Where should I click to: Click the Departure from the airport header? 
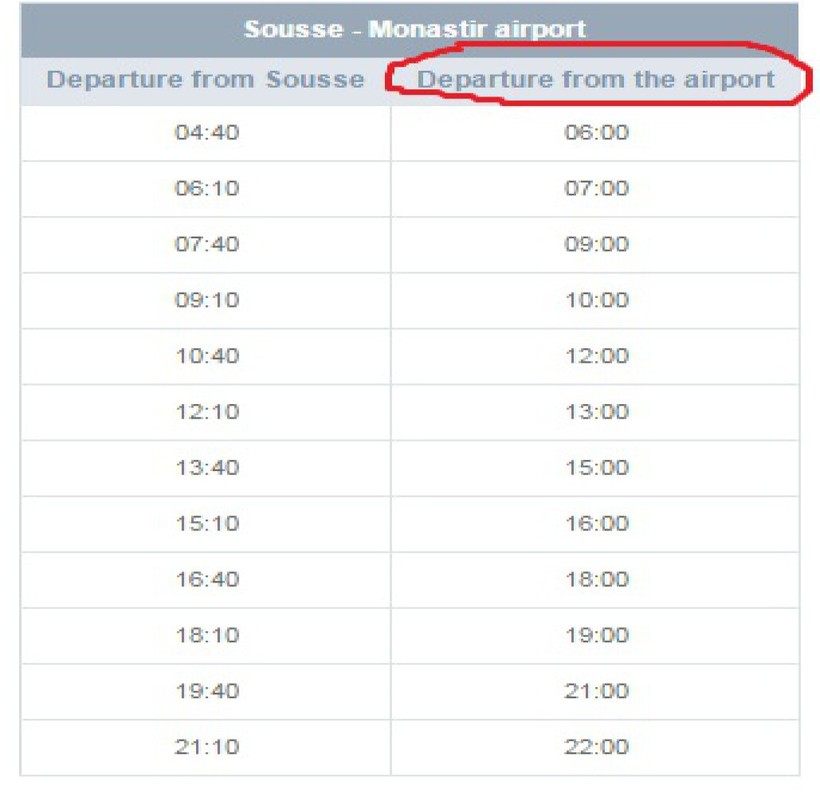596,80
